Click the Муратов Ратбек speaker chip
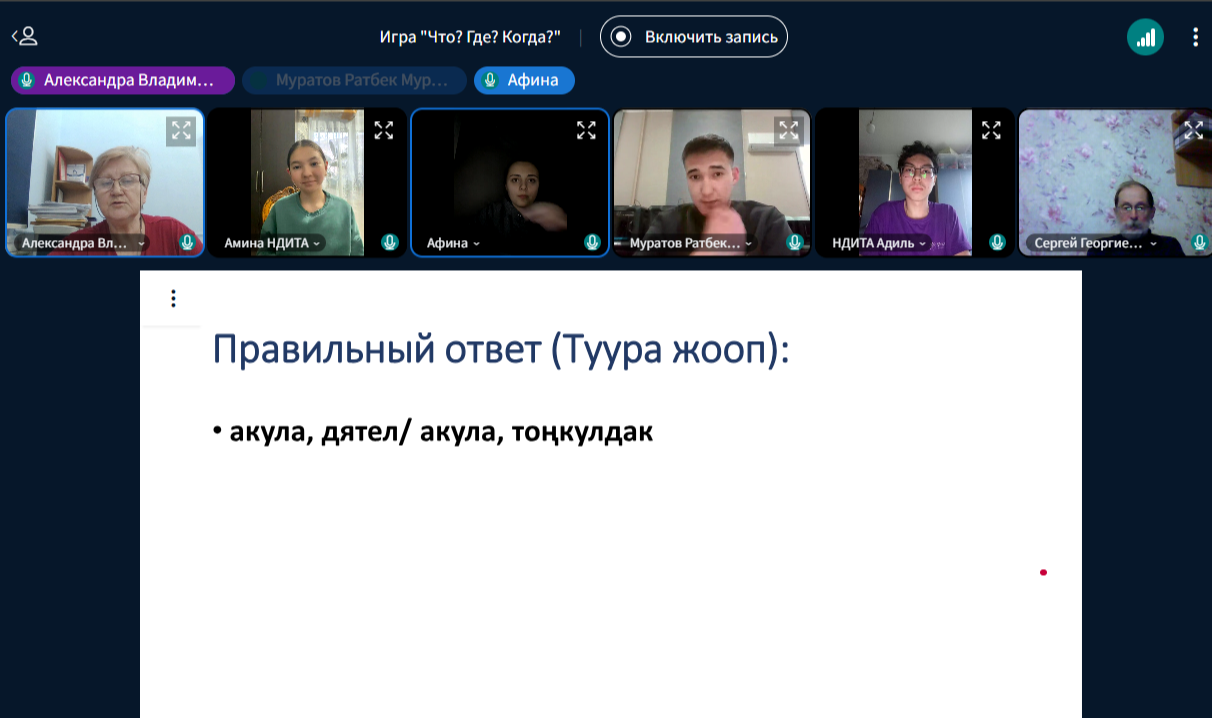Screen dimensions: 1212x718 pos(356,80)
